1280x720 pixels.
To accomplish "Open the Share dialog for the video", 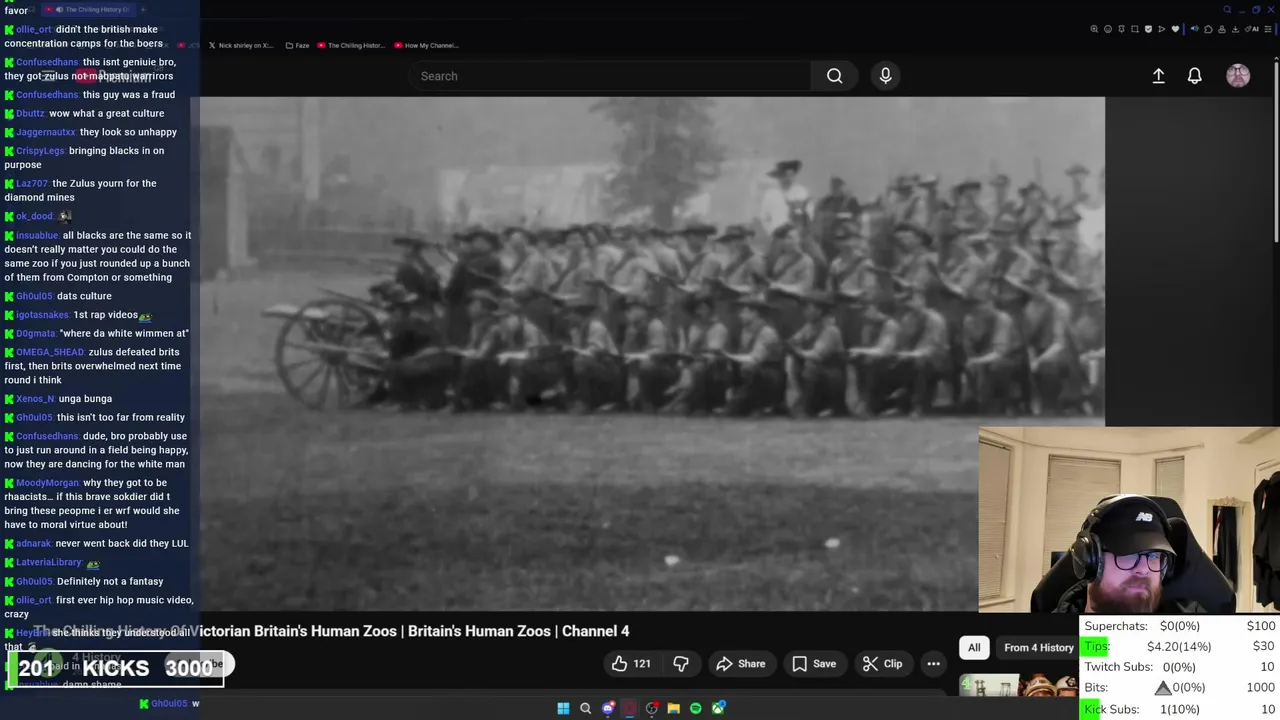I will click(x=741, y=664).
